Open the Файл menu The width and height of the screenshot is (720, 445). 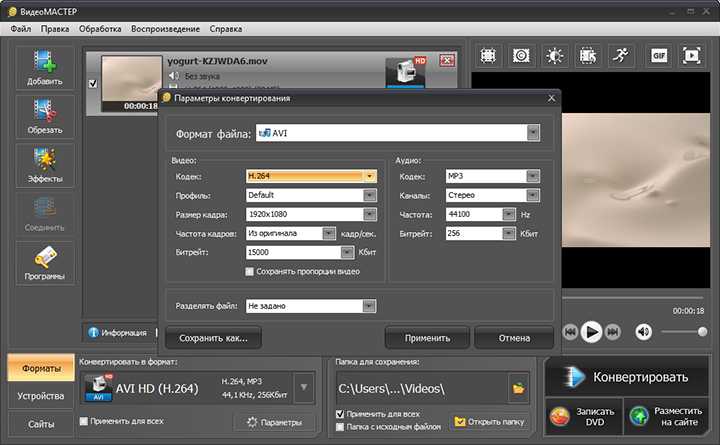(x=21, y=28)
